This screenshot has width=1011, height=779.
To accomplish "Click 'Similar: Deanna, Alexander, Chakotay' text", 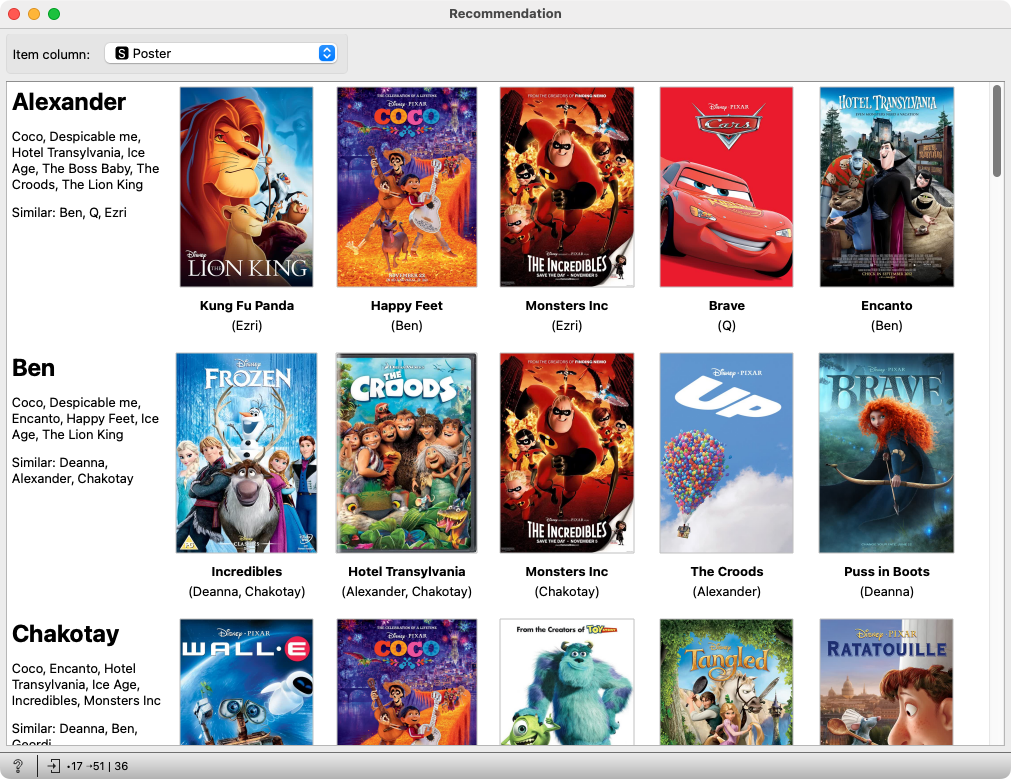I will 72,471.
